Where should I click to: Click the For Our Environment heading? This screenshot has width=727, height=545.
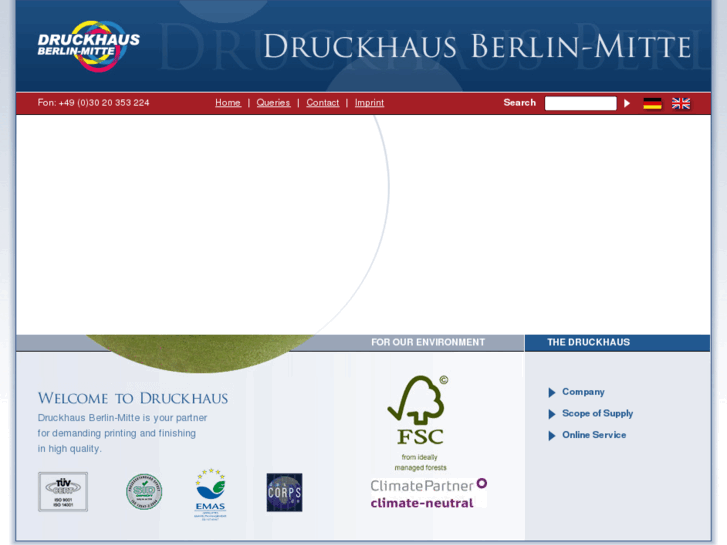427,342
